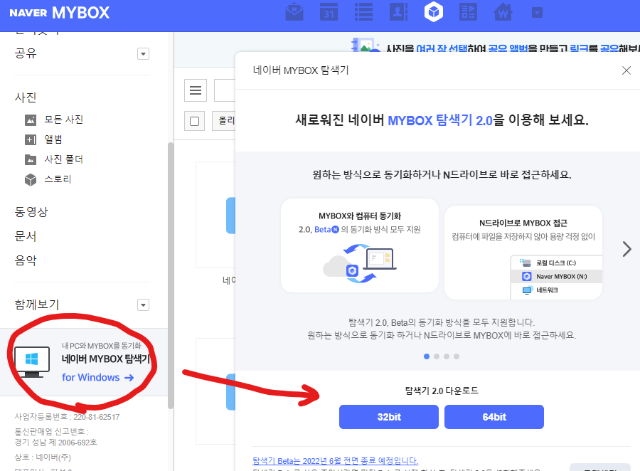
Task: Expand the 공유 section dropdown arrow
Action: [x=143, y=54]
